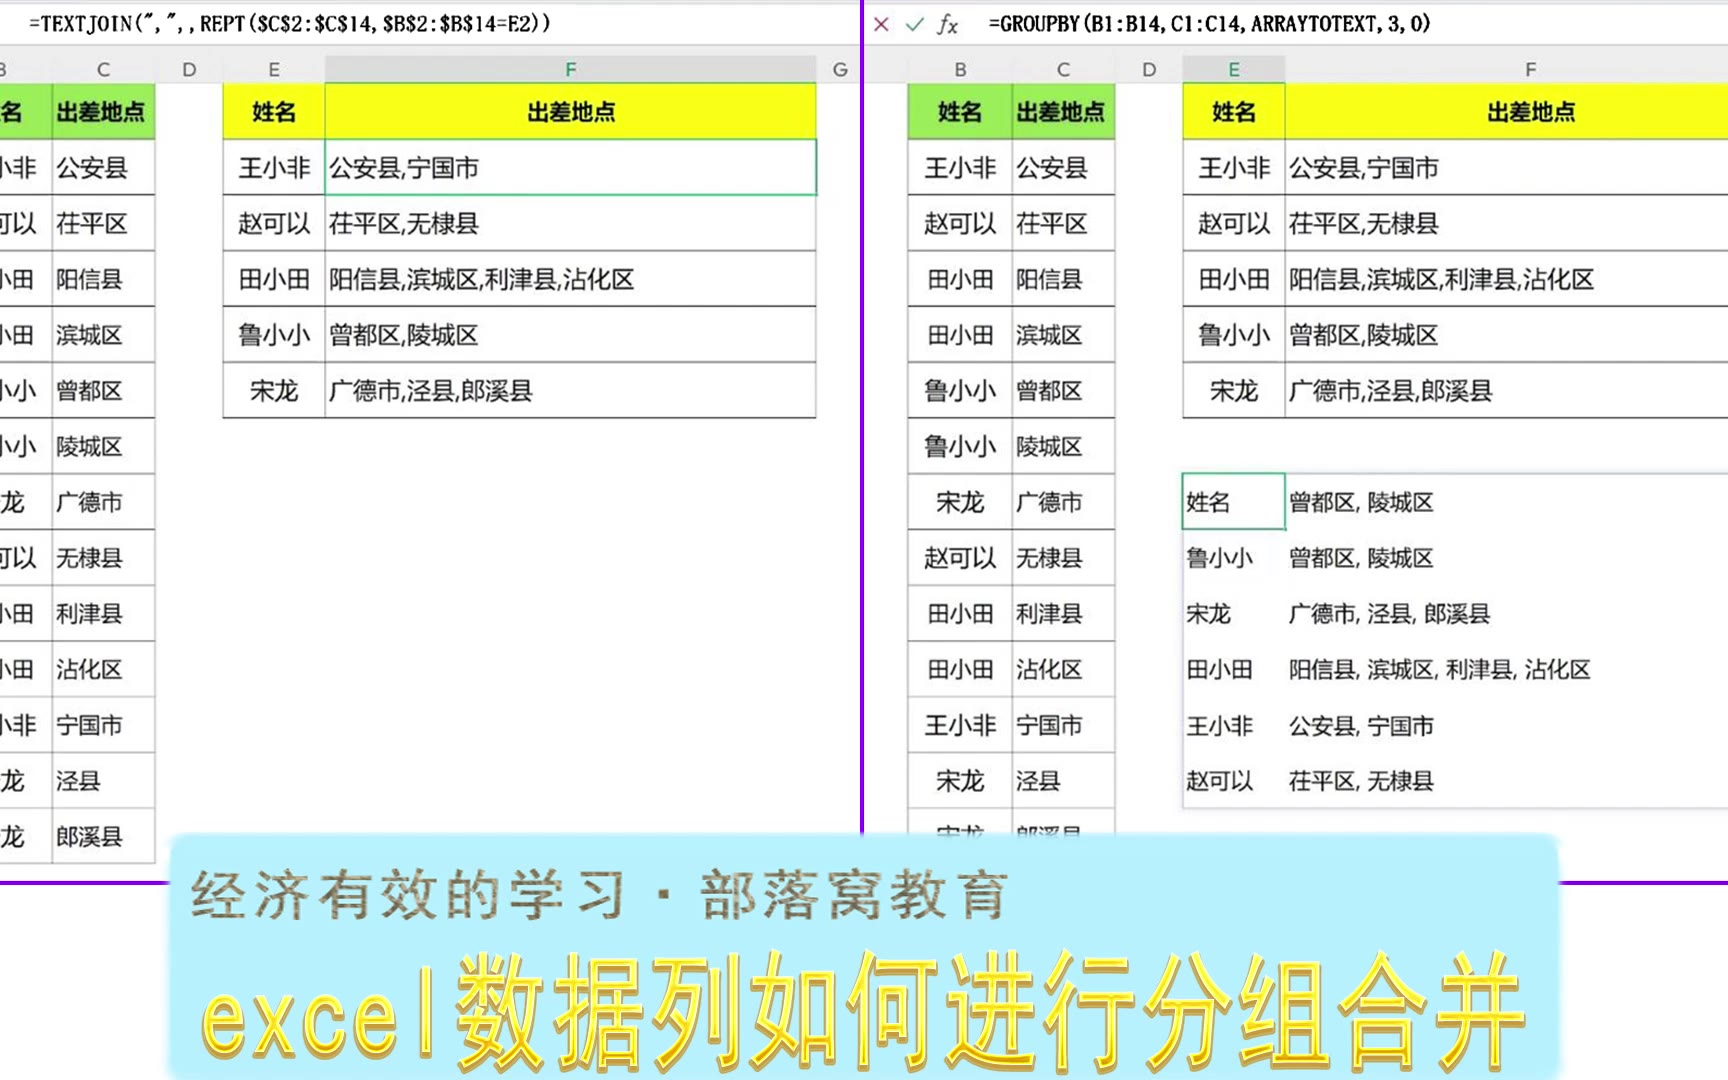This screenshot has height=1080, width=1728.
Task: Select highlighted column E header in right sheet
Action: 1233,69
